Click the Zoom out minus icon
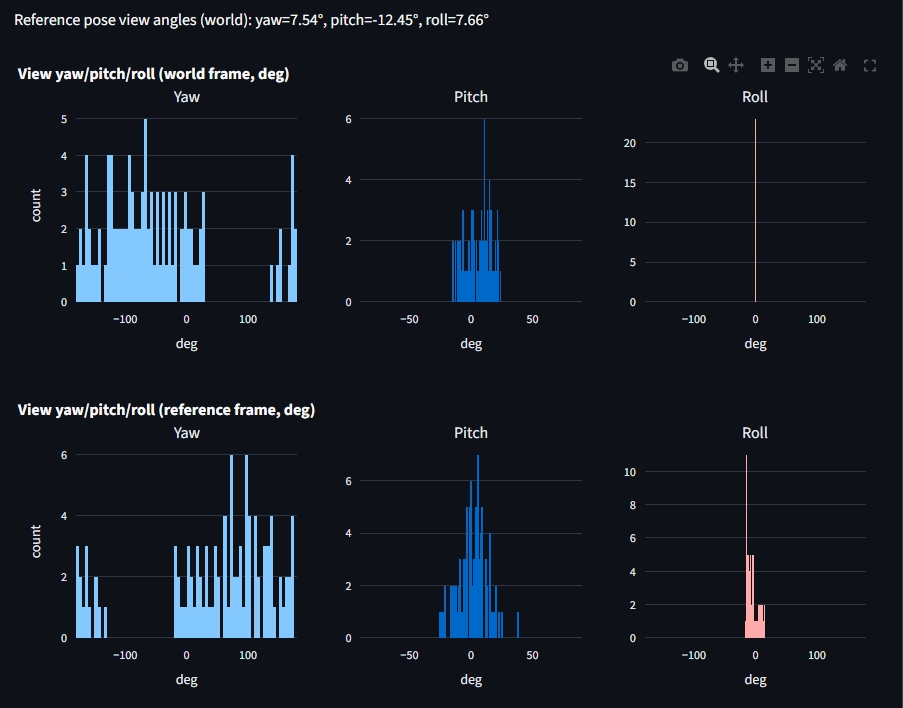This screenshot has width=903, height=708. pos(792,65)
